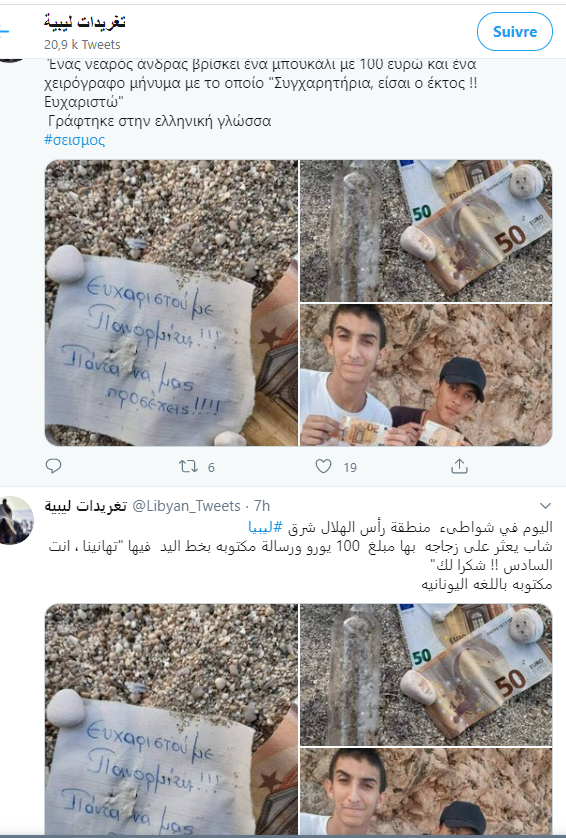Open the 7h timestamp of the tweet
Image resolution: width=566 pixels, height=838 pixels.
(x=262, y=506)
